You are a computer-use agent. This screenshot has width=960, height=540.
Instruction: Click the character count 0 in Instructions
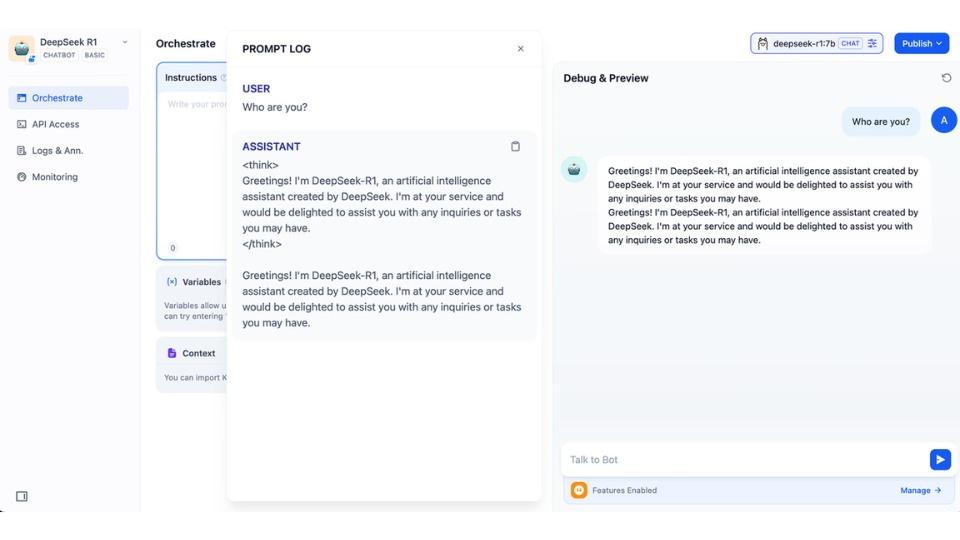pos(173,248)
